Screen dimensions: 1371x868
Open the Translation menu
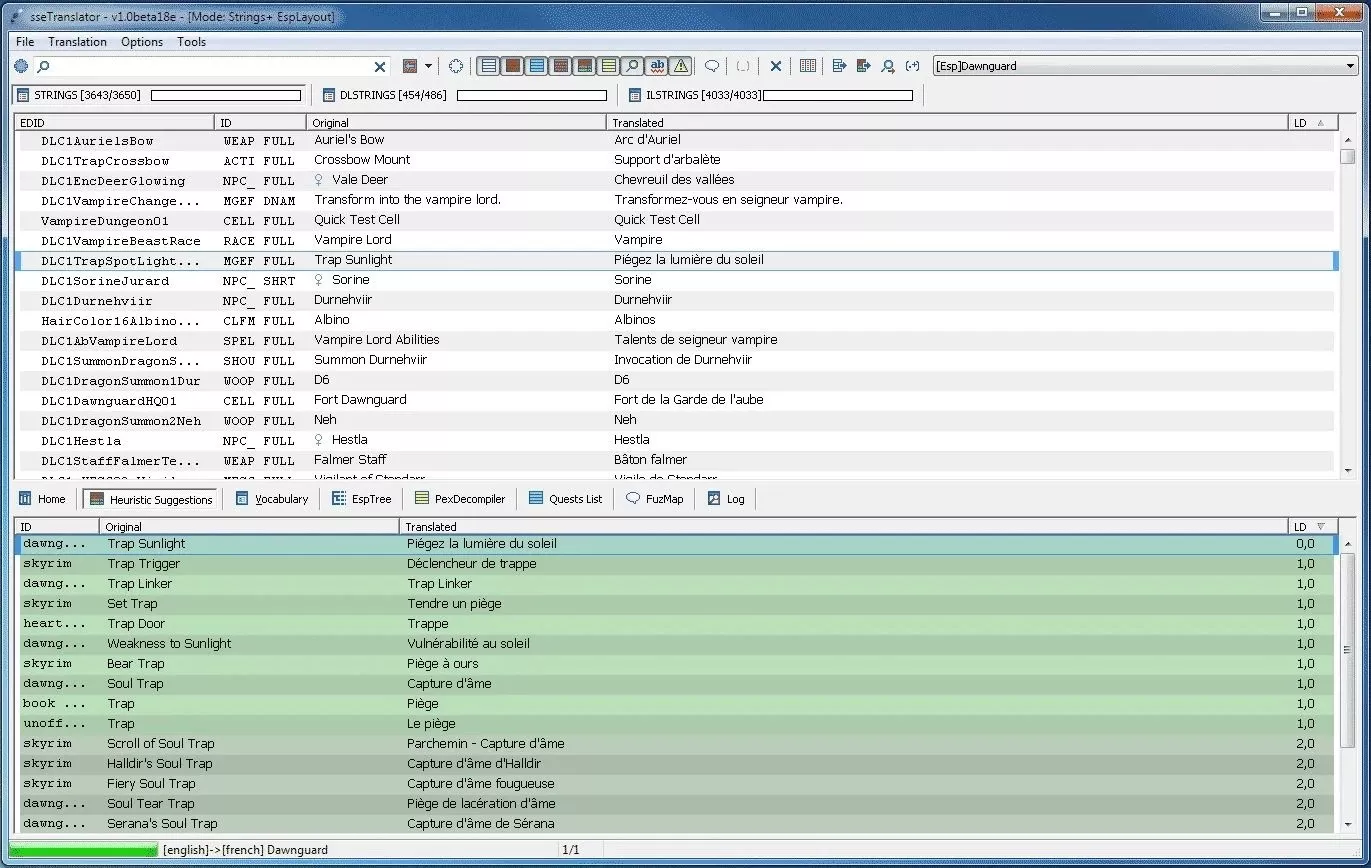(77, 42)
